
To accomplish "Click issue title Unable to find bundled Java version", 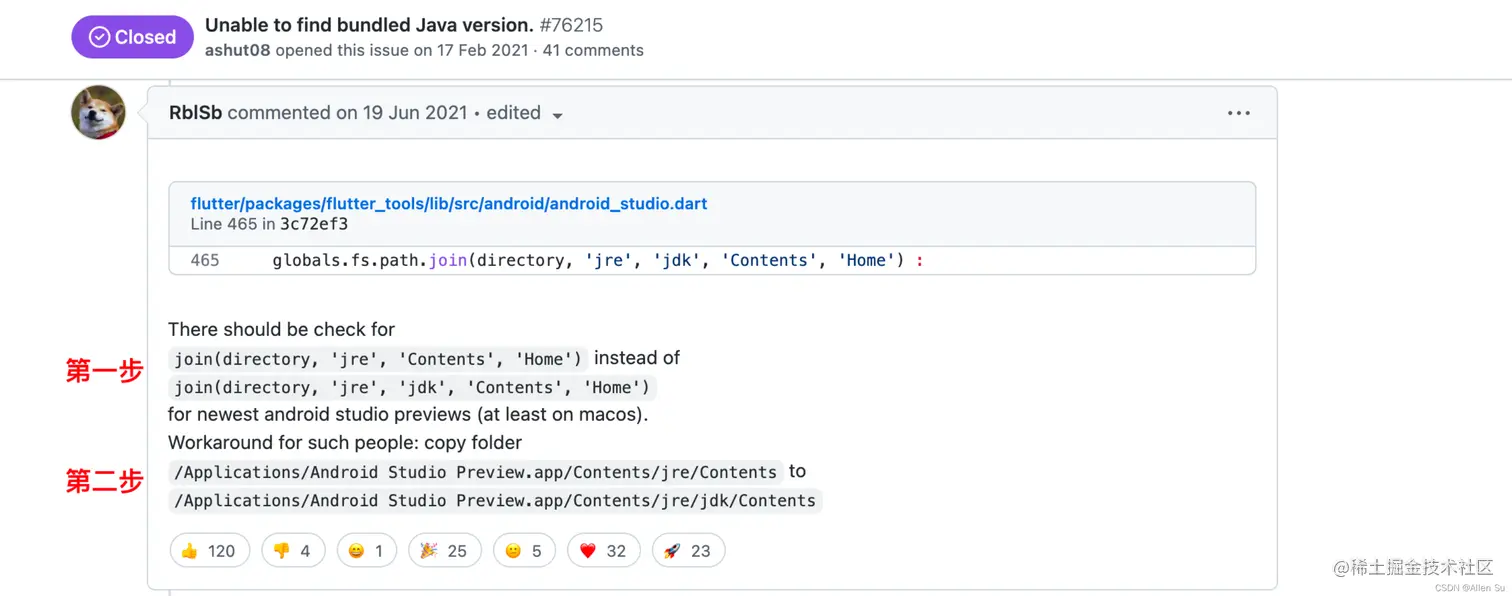I will (369, 25).
